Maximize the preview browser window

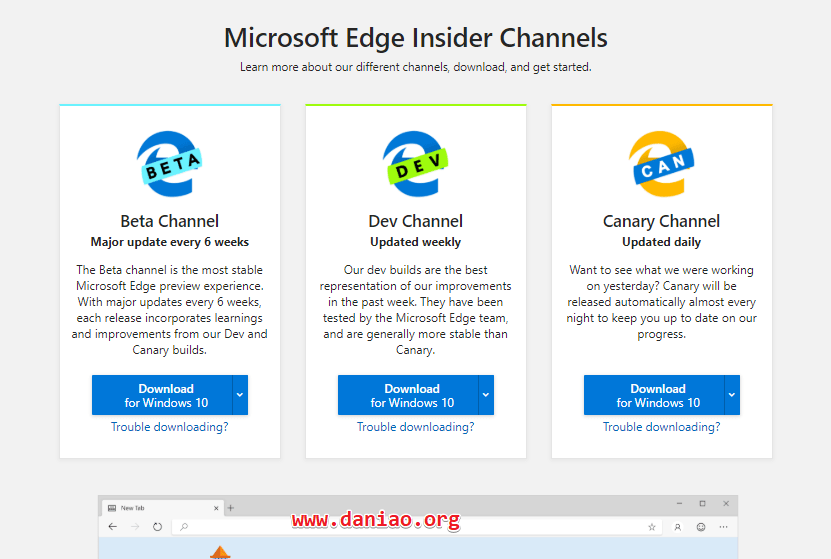(x=702, y=503)
